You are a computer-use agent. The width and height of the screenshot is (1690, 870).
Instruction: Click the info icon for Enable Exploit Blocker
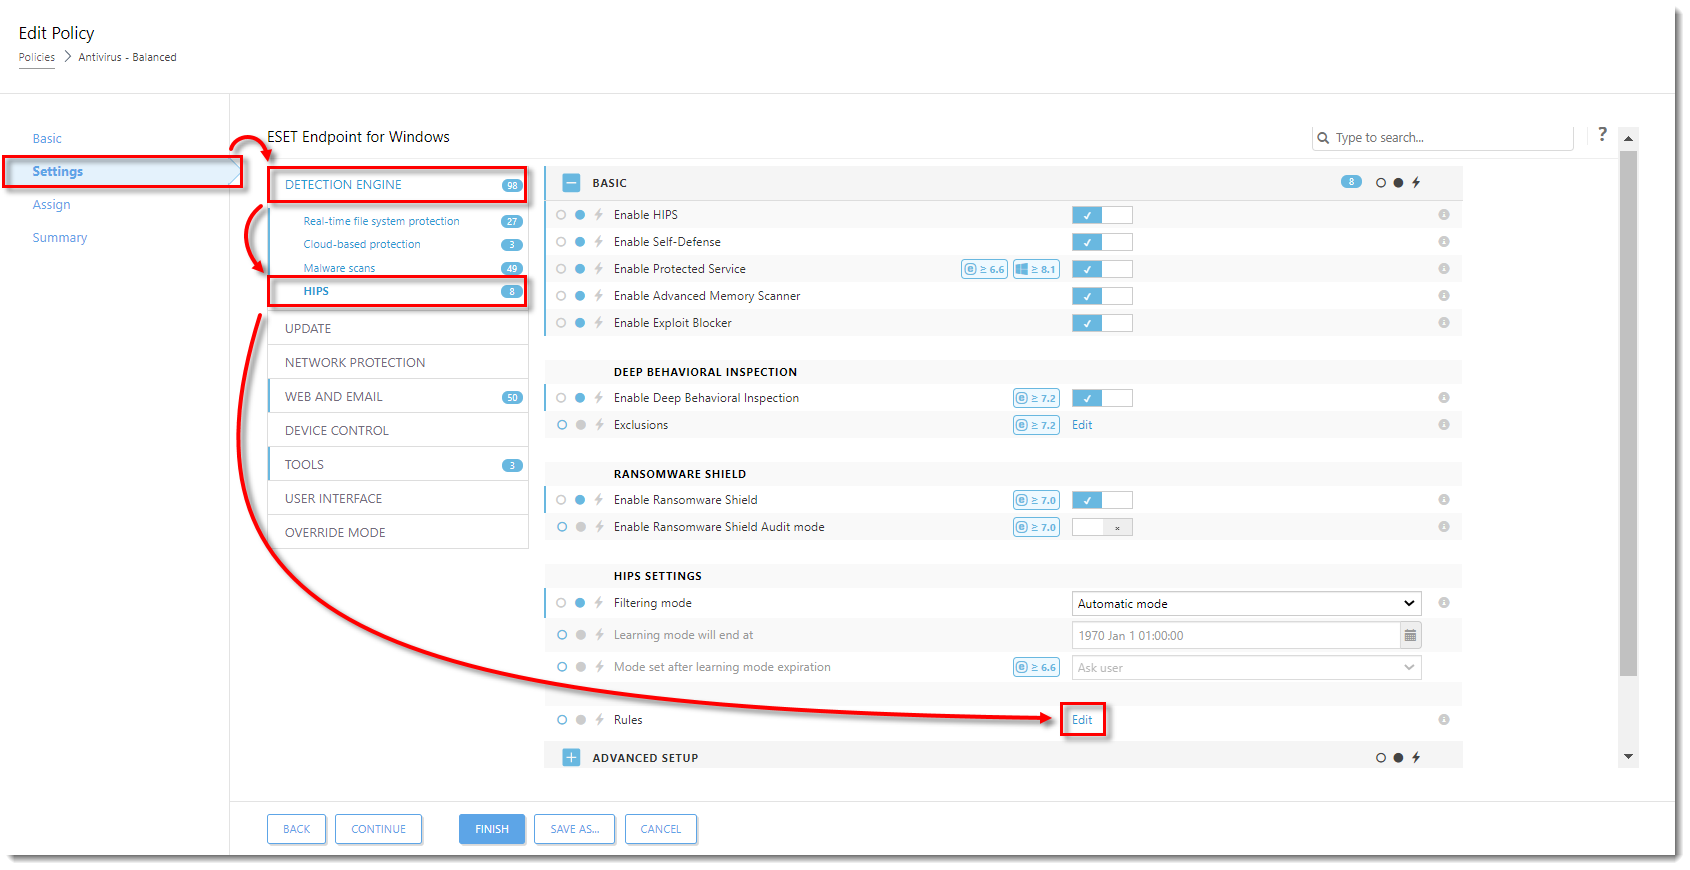(1443, 323)
